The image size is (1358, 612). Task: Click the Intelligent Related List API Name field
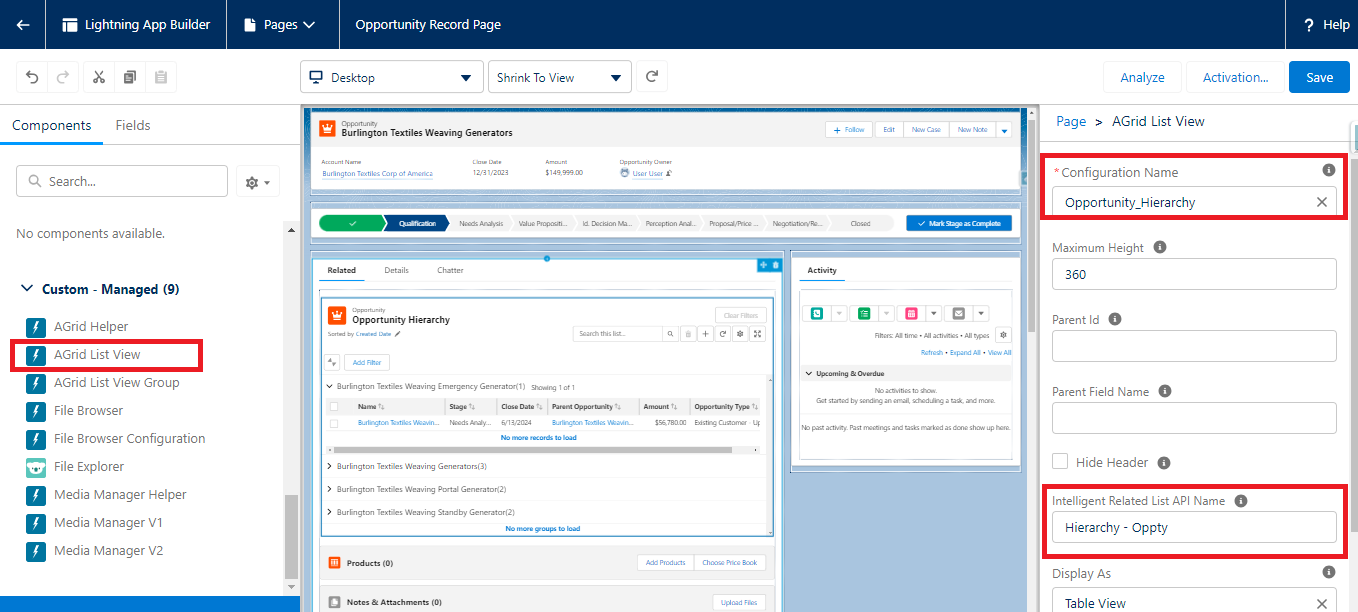point(1194,527)
